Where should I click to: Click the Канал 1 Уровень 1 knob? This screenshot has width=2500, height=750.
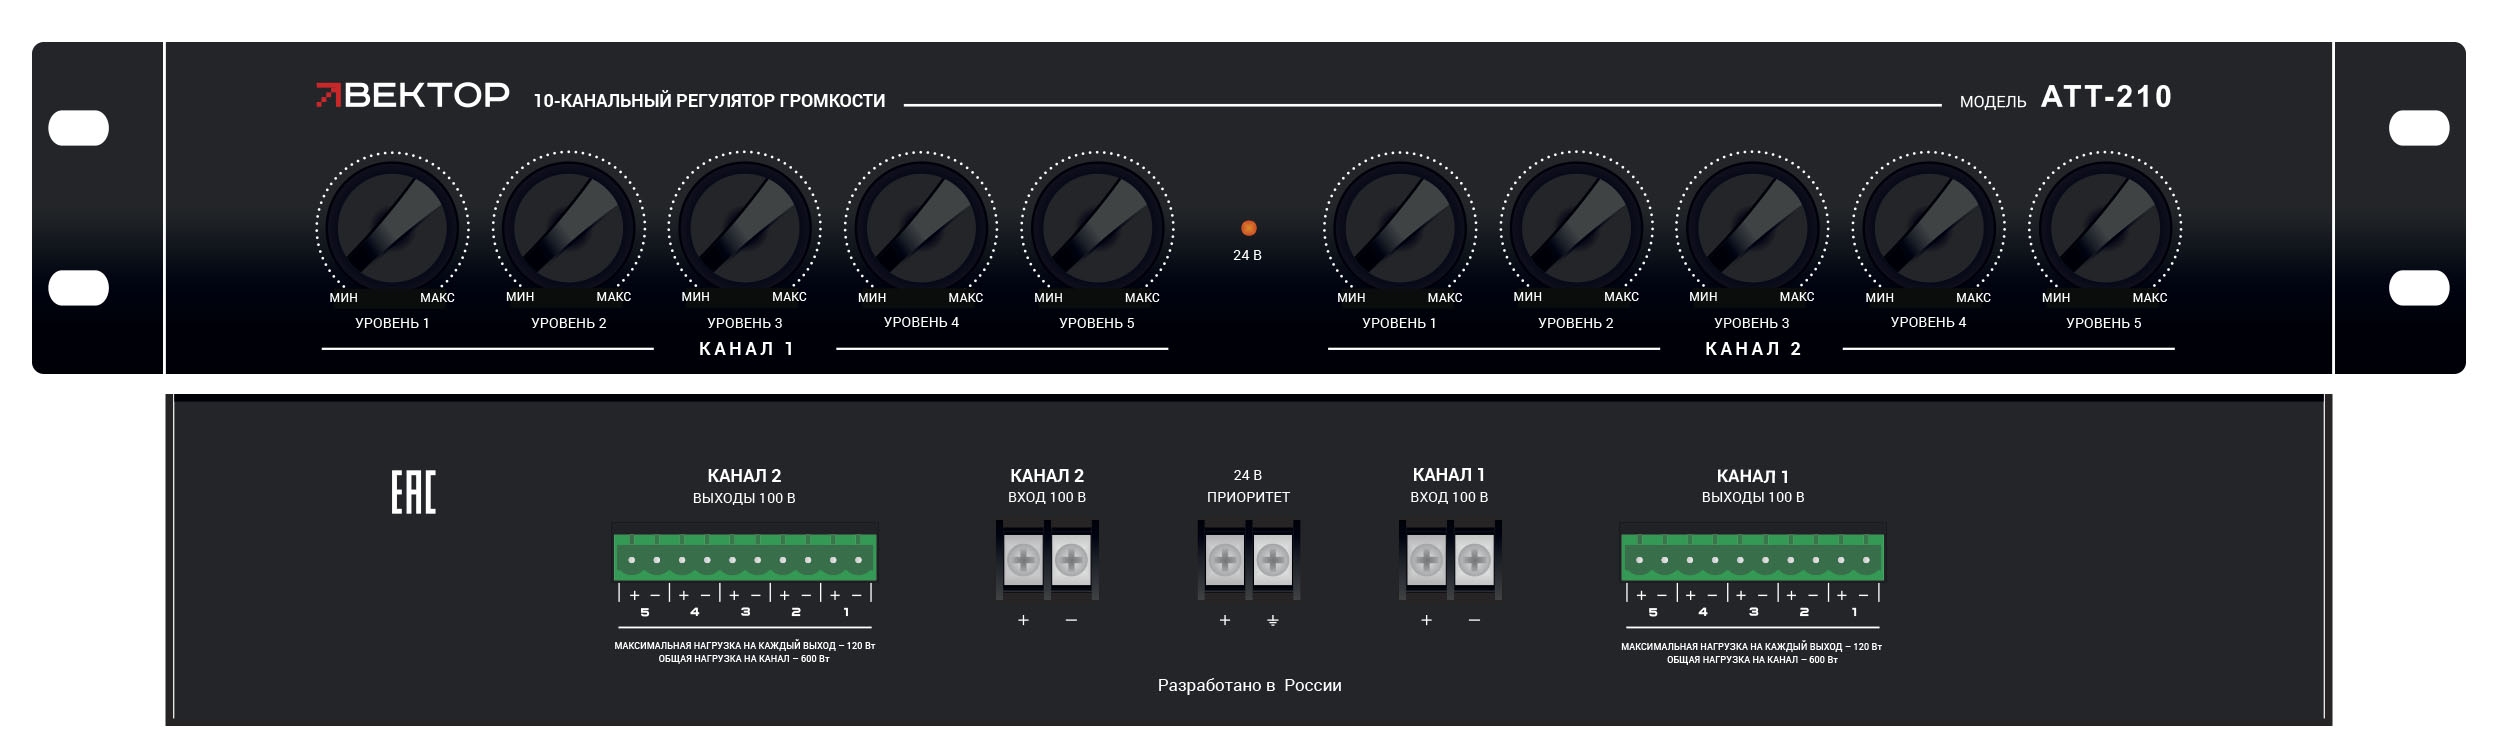(392, 228)
